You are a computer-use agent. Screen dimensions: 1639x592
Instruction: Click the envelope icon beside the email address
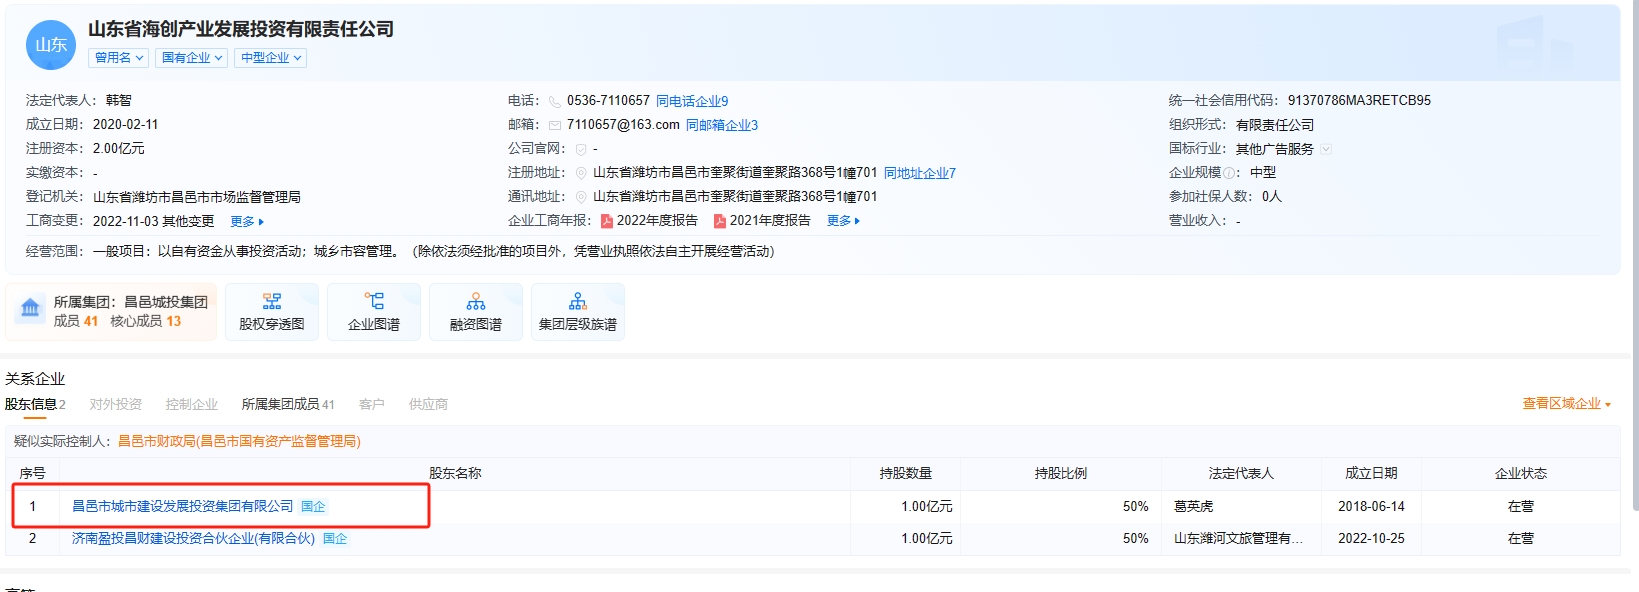point(555,125)
